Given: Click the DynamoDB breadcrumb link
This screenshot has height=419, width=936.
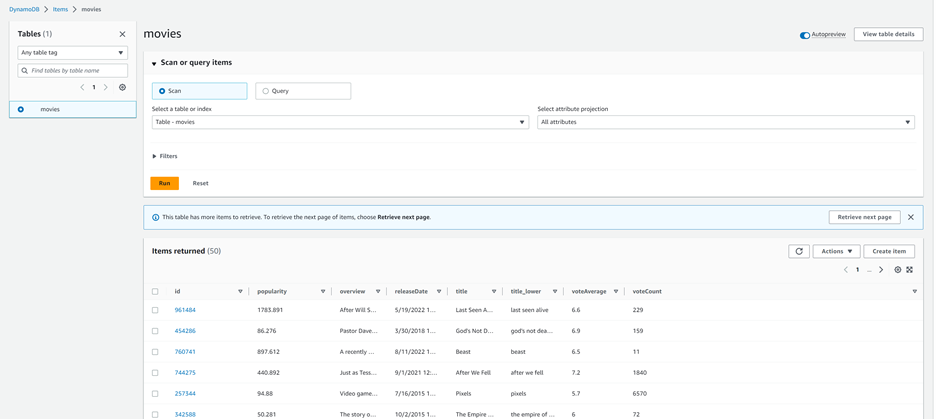Looking at the screenshot, I should [24, 10].
